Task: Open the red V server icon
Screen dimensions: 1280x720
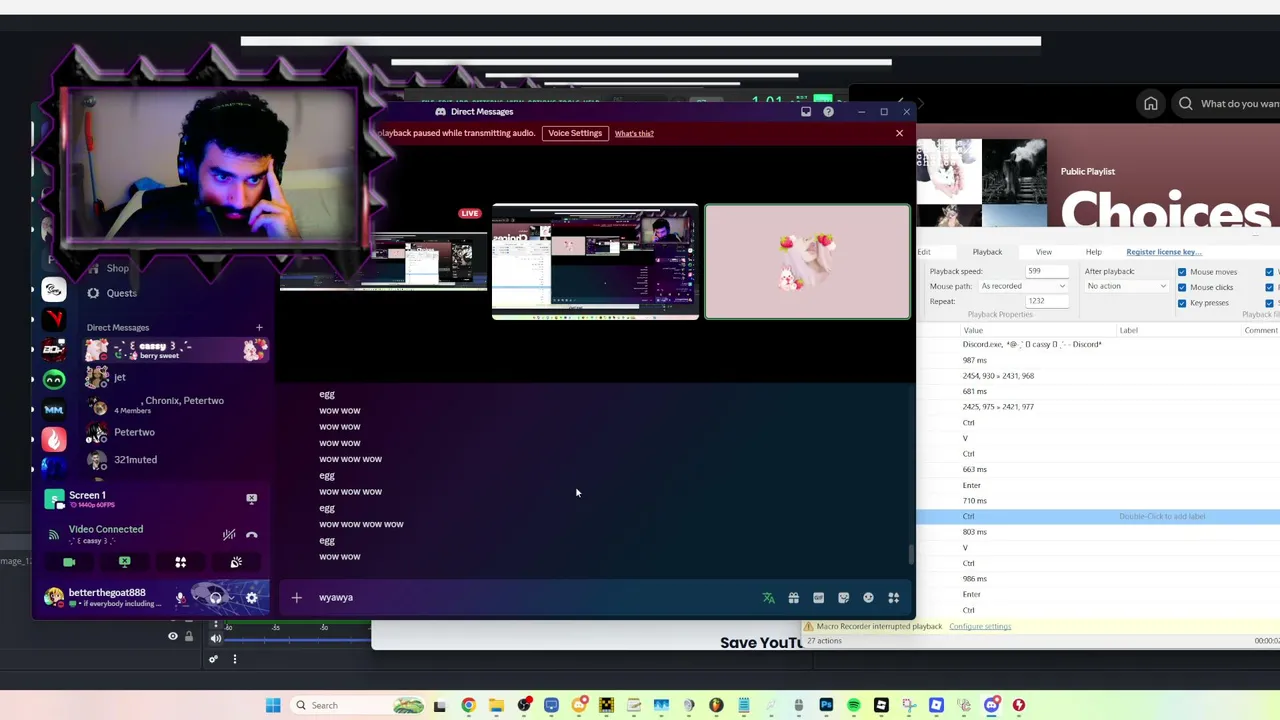Action: 54,319
